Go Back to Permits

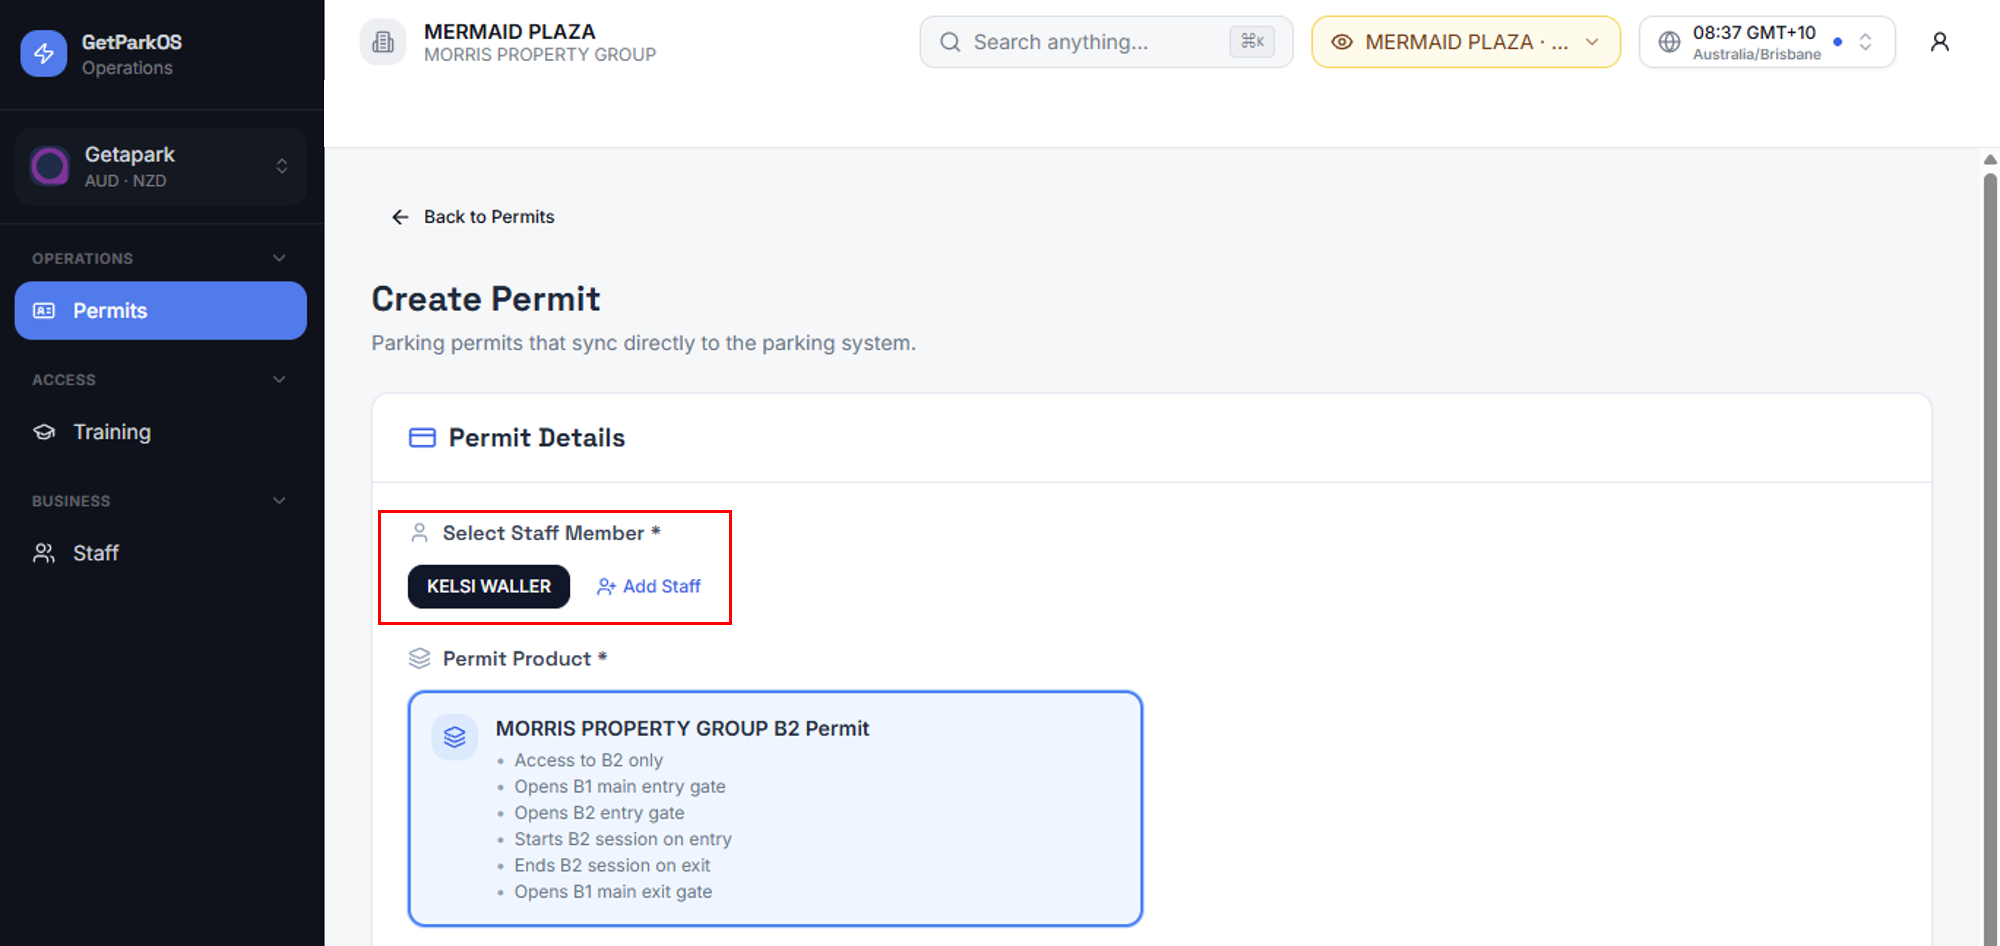(472, 217)
